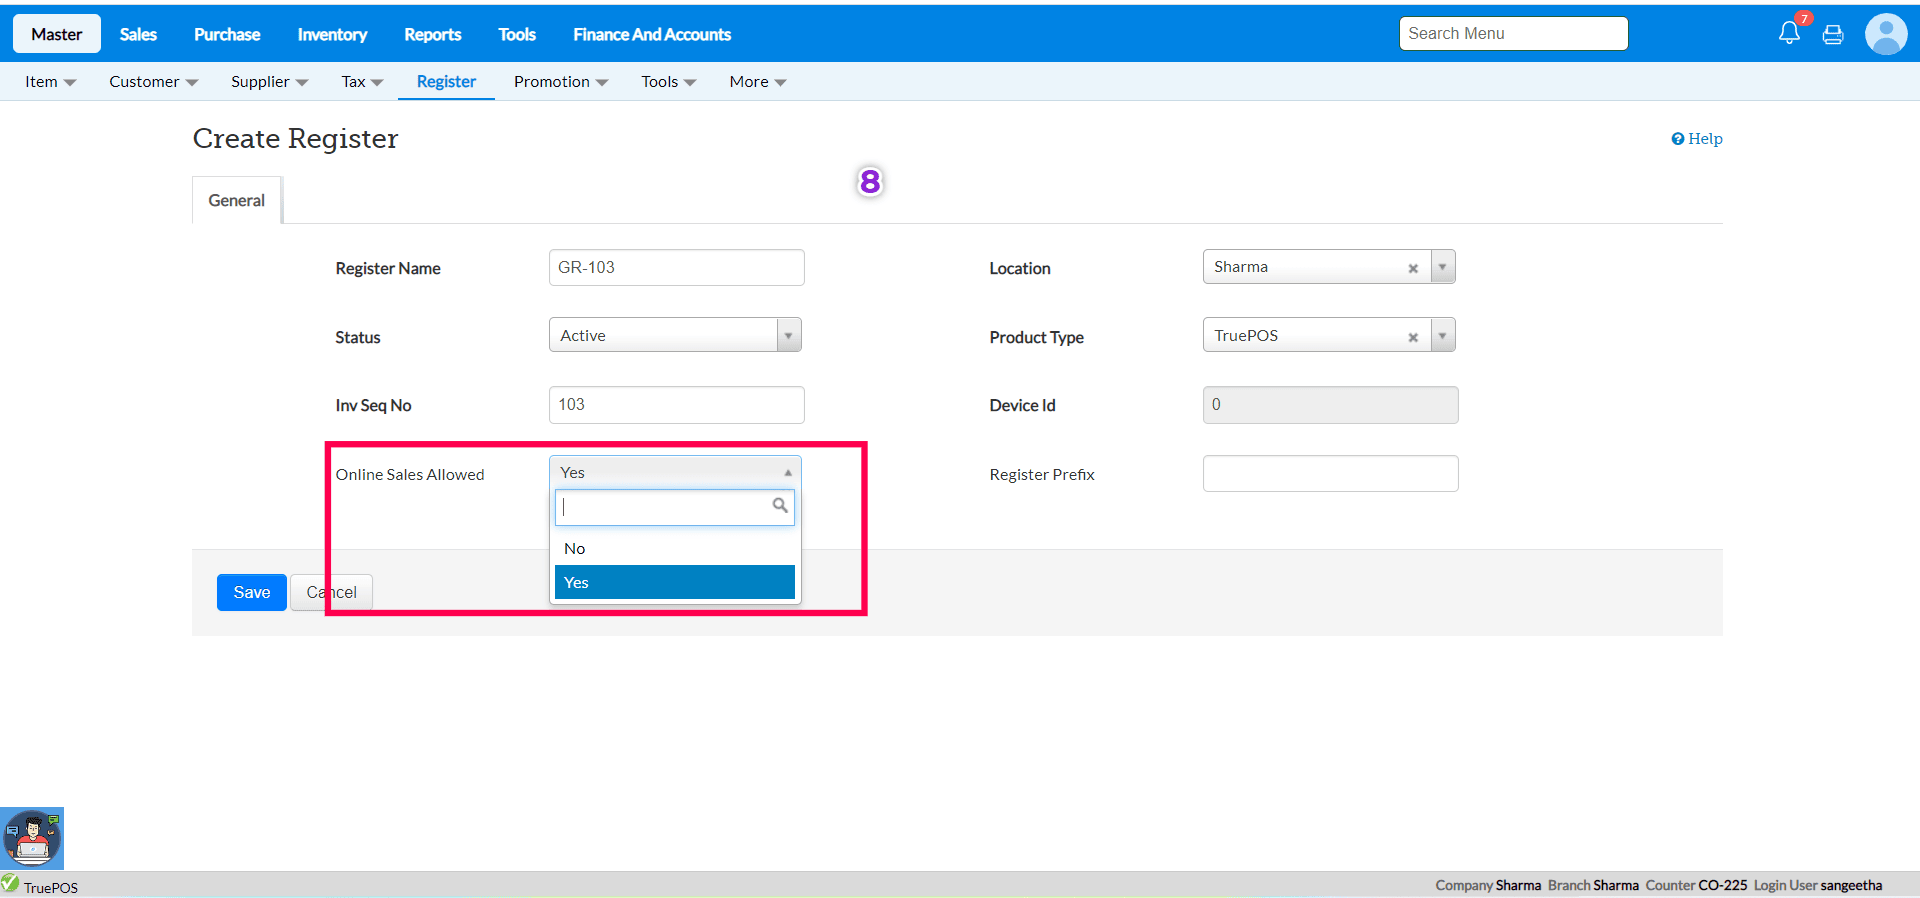This screenshot has width=1920, height=898.
Task: Click the Register Prefix input field
Action: pyautogui.click(x=1330, y=473)
